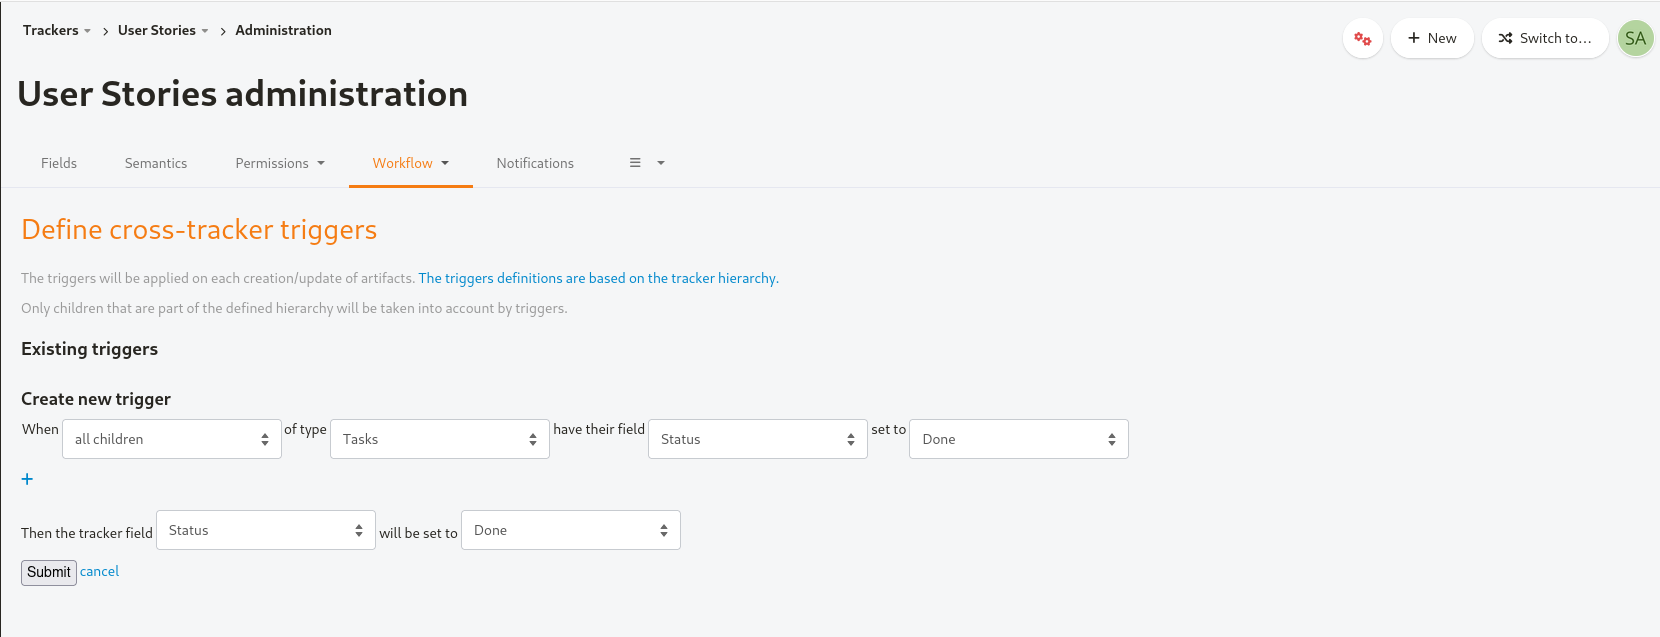Expand the User Stories breadcrumb dropdown

(x=163, y=31)
